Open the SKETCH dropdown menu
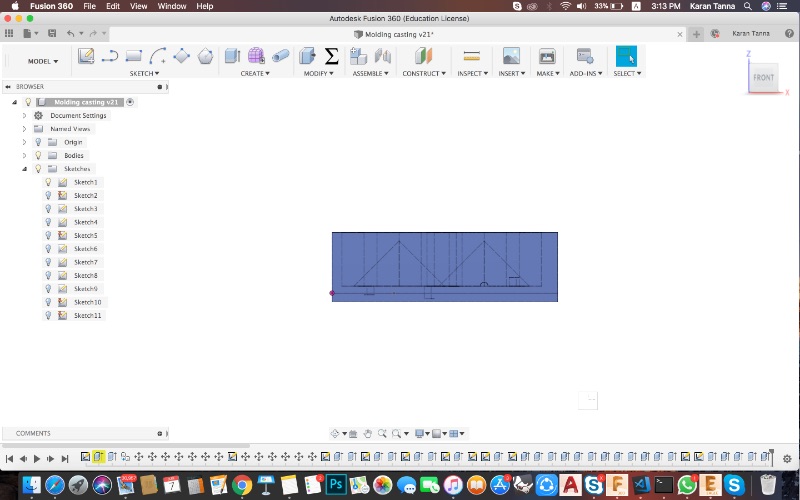The width and height of the screenshot is (800, 500). 144,73
